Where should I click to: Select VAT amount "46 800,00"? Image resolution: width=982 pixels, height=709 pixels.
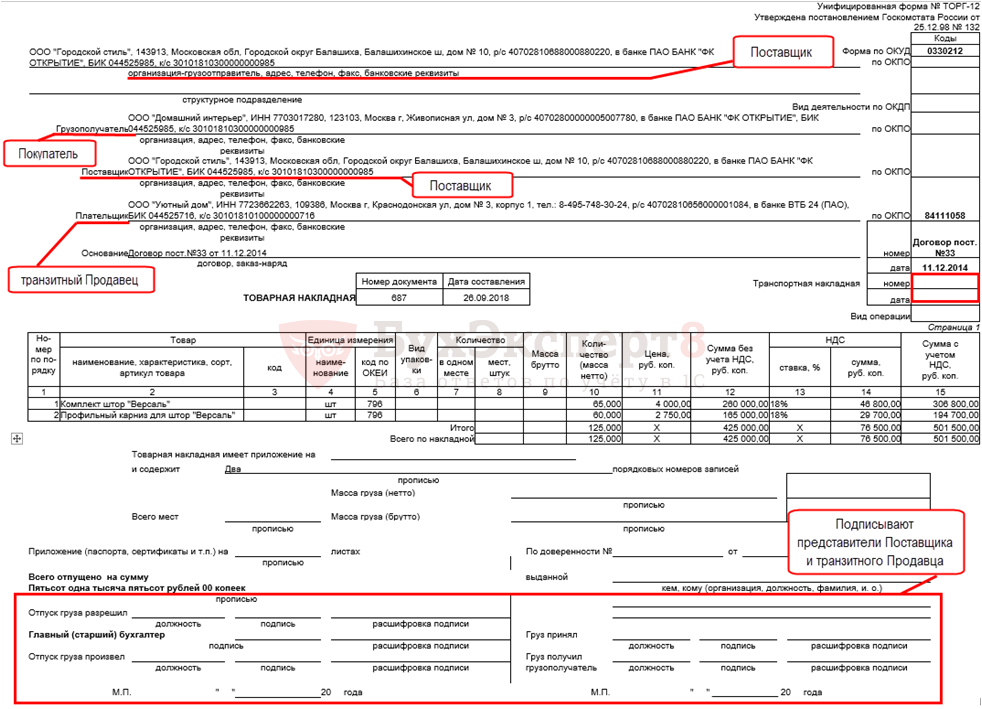pyautogui.click(x=866, y=404)
